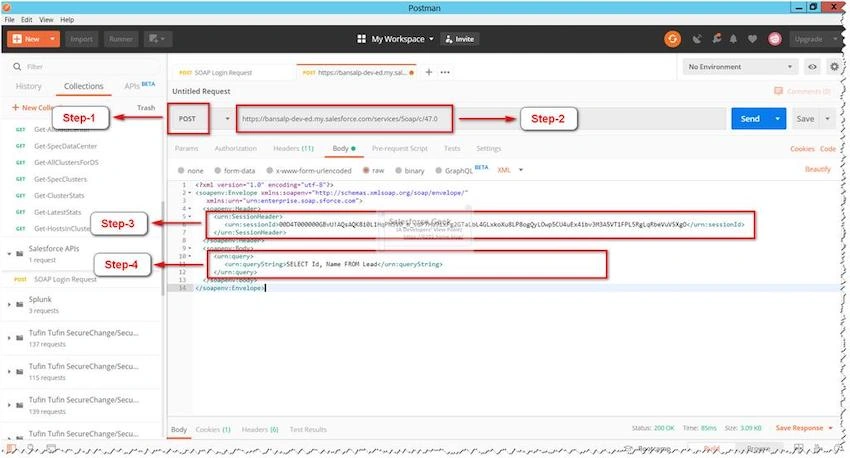This screenshot has height=458, width=850.
Task: Click the Import button
Action: (81, 39)
